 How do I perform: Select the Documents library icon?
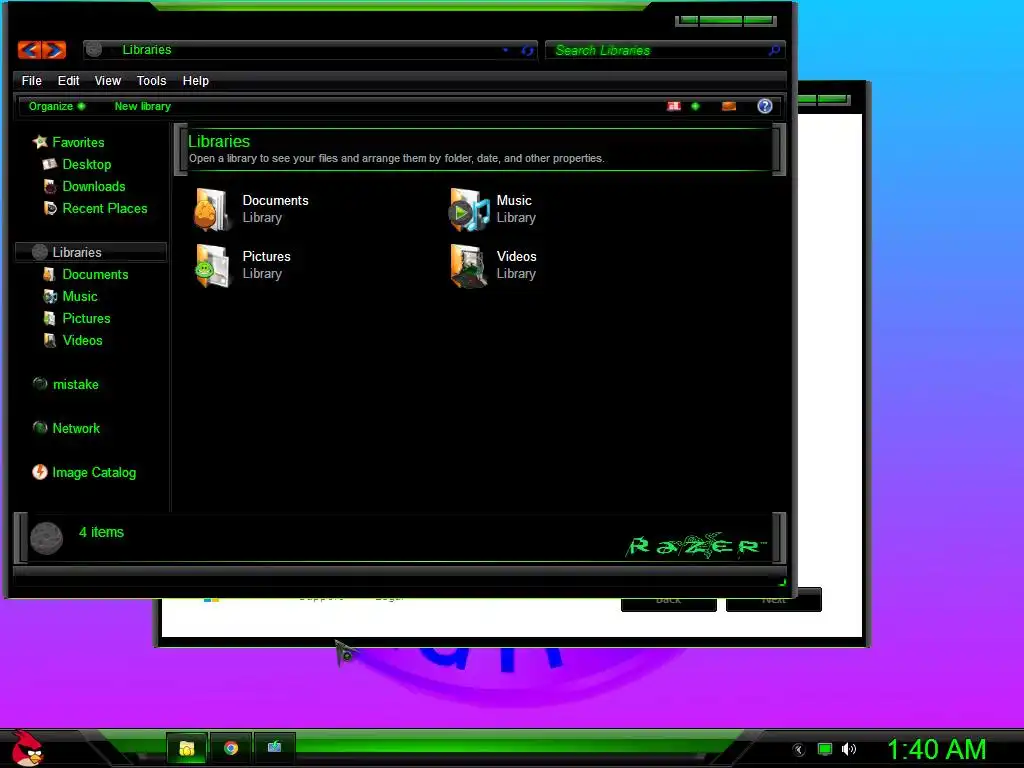point(212,210)
